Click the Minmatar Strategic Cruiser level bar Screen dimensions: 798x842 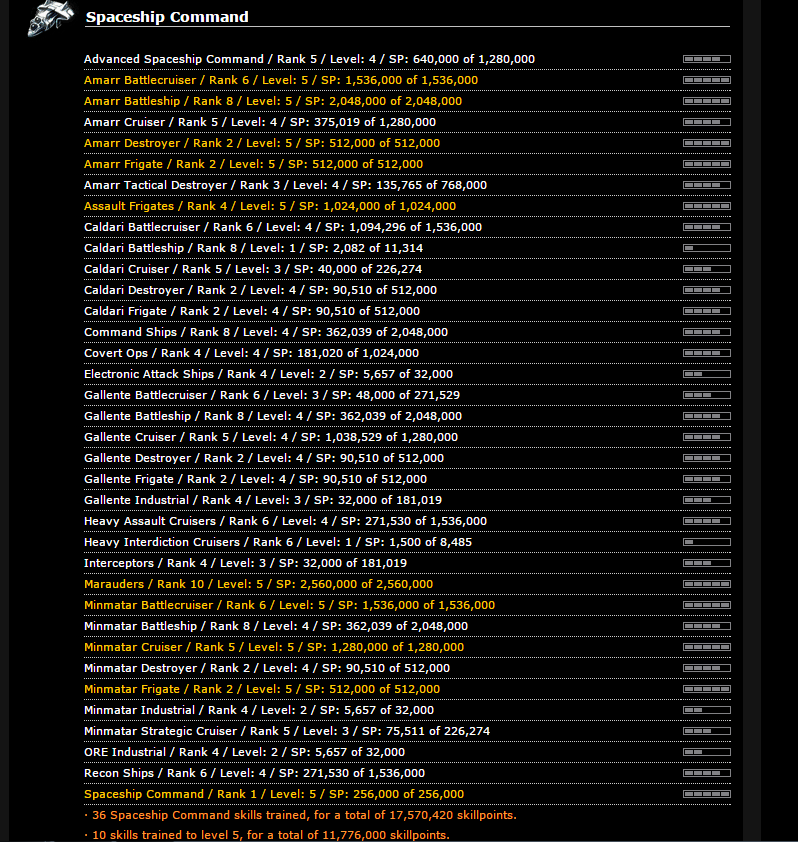tap(707, 731)
